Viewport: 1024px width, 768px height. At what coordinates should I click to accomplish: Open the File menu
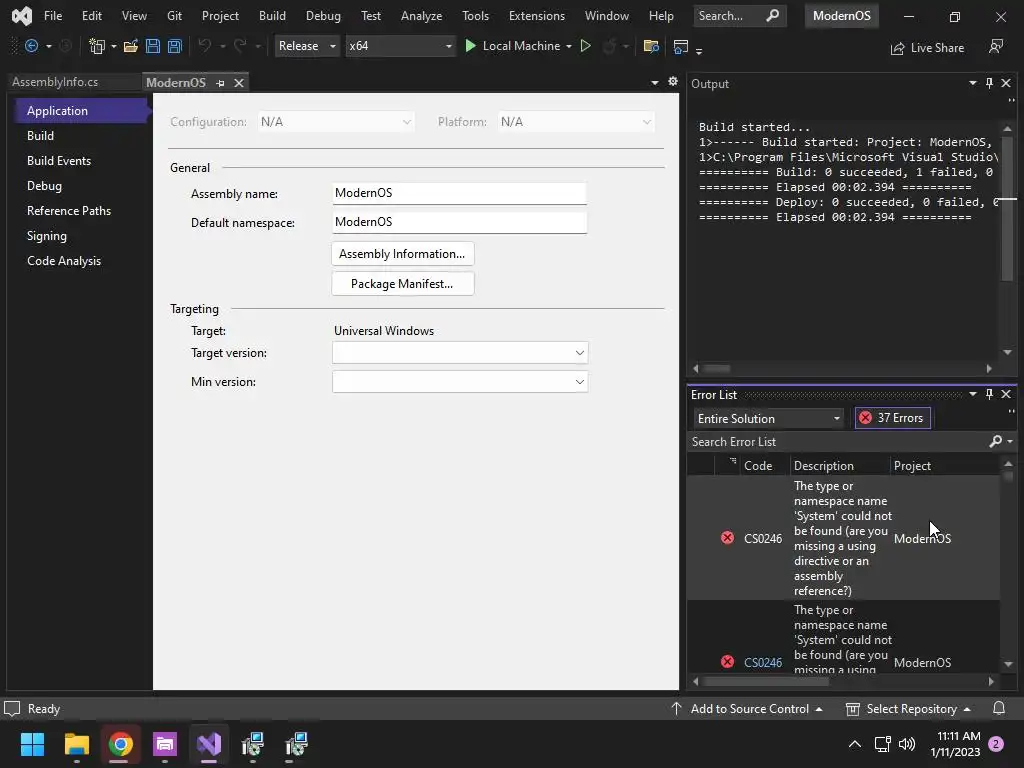(x=53, y=16)
